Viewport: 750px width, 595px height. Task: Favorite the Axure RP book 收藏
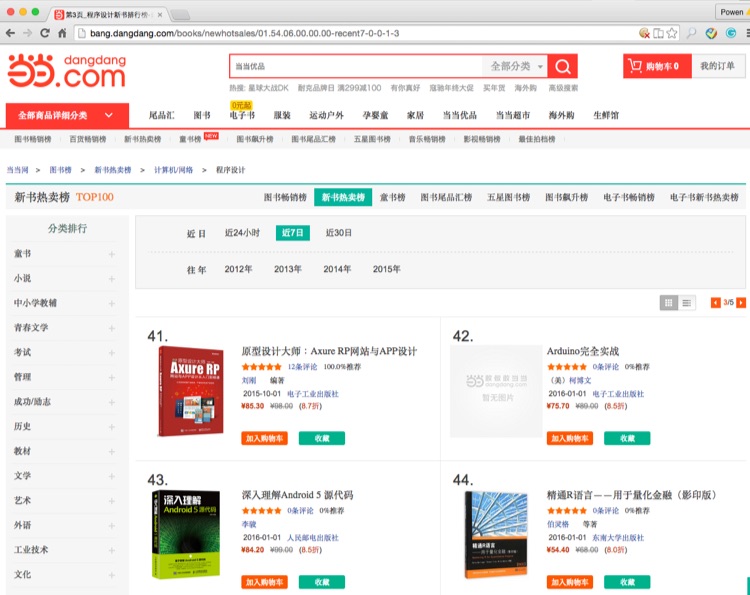[322, 438]
